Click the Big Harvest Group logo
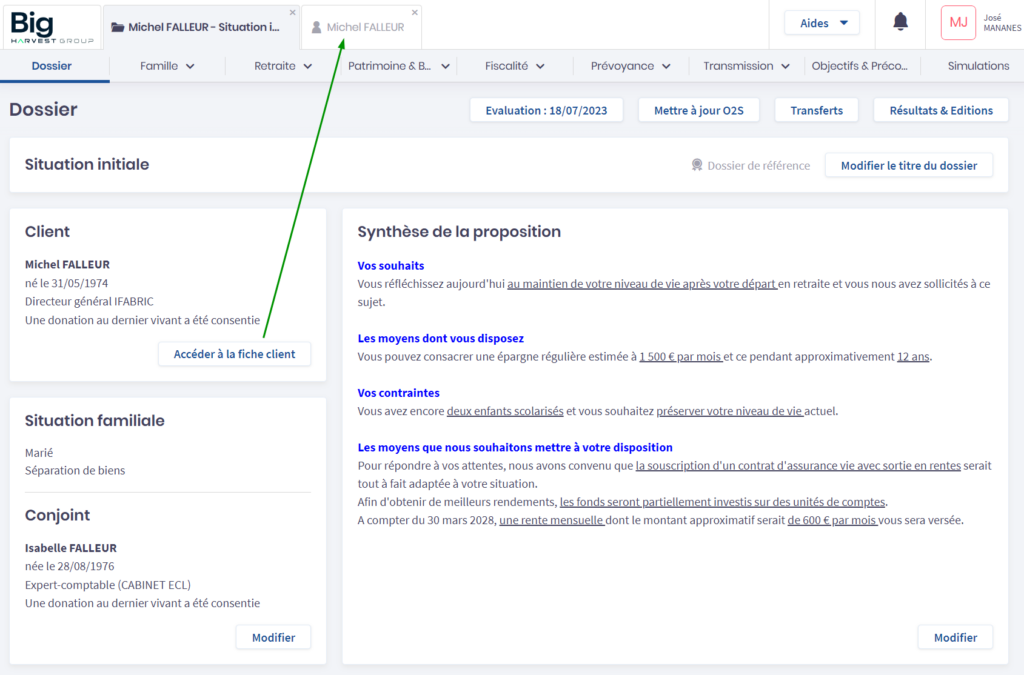This screenshot has width=1024, height=675. (52, 26)
